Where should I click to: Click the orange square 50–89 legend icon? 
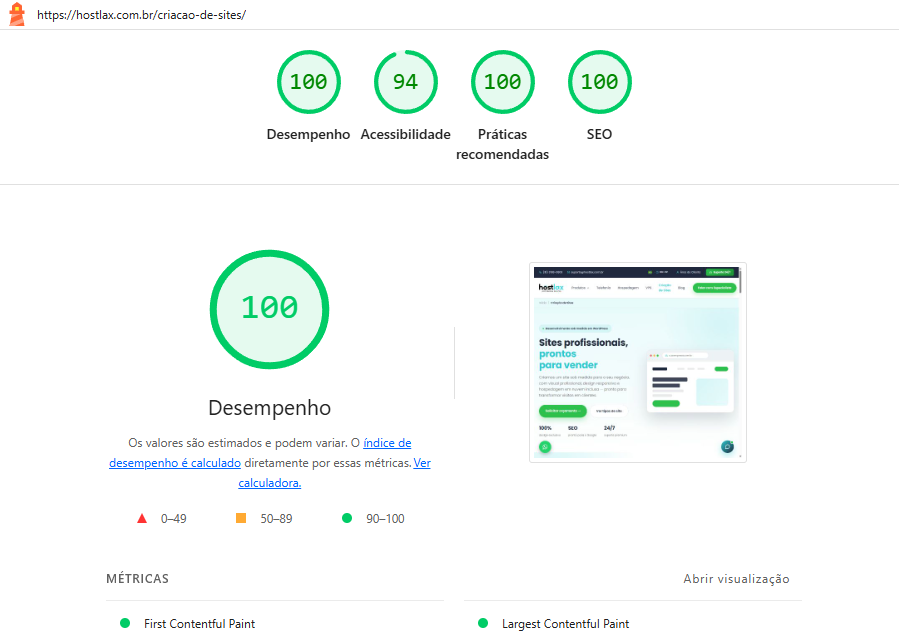click(241, 518)
